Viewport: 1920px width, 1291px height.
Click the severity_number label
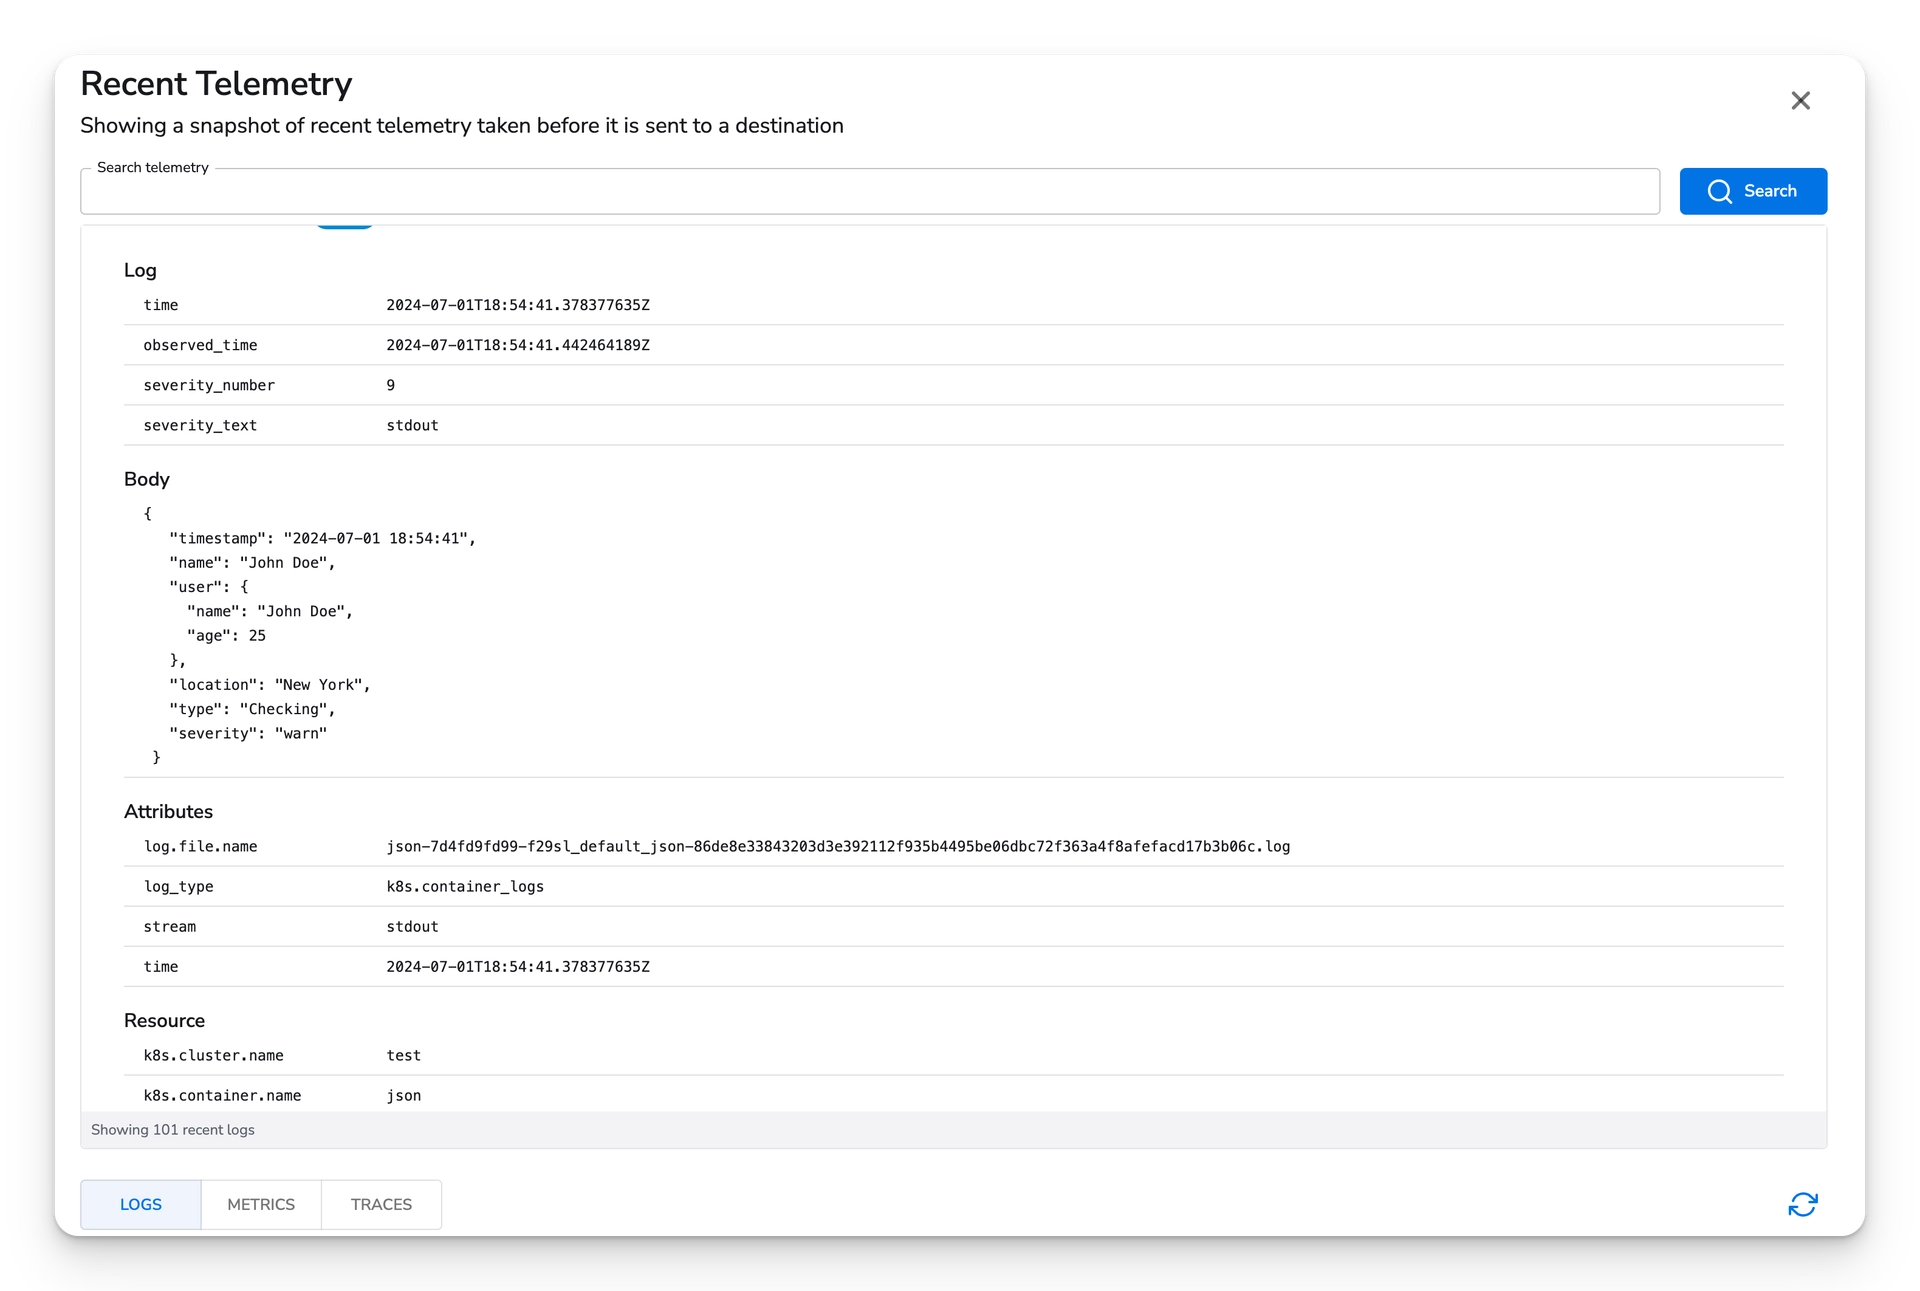pyautogui.click(x=209, y=385)
